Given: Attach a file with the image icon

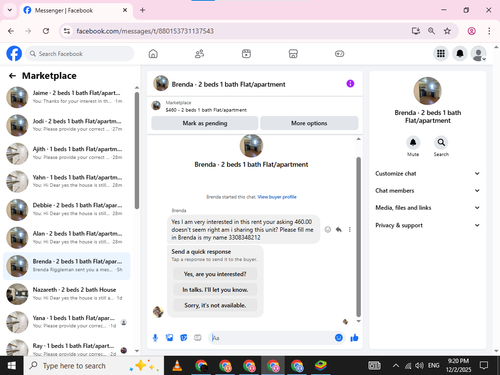Looking at the screenshot, I should tap(169, 338).
